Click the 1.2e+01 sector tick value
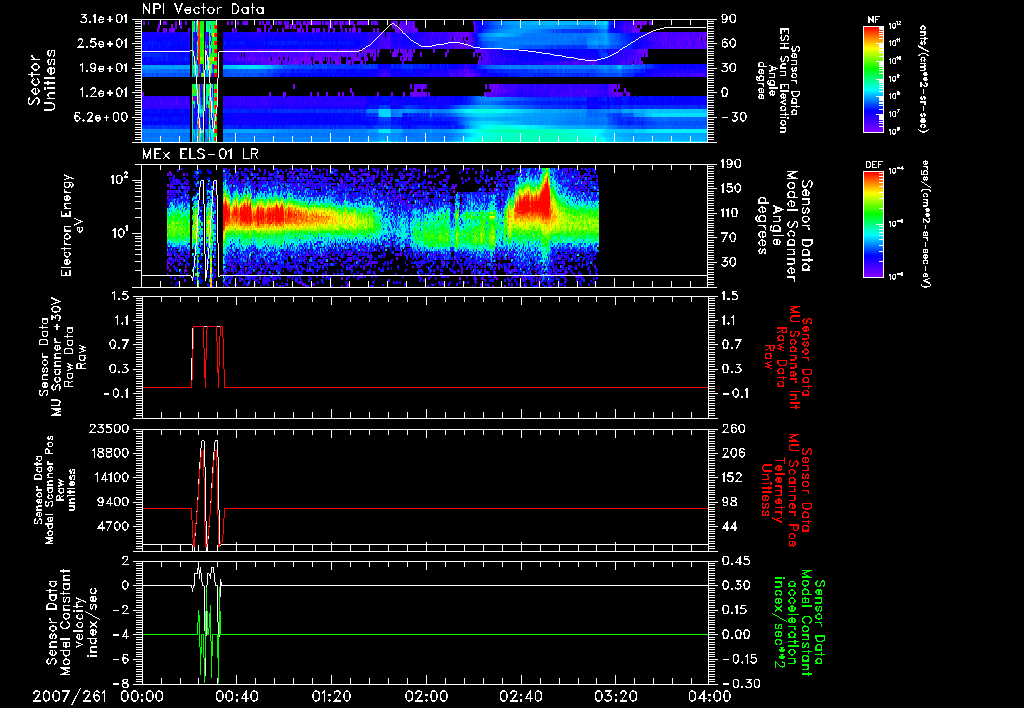This screenshot has height=708, width=1024. 103,93
